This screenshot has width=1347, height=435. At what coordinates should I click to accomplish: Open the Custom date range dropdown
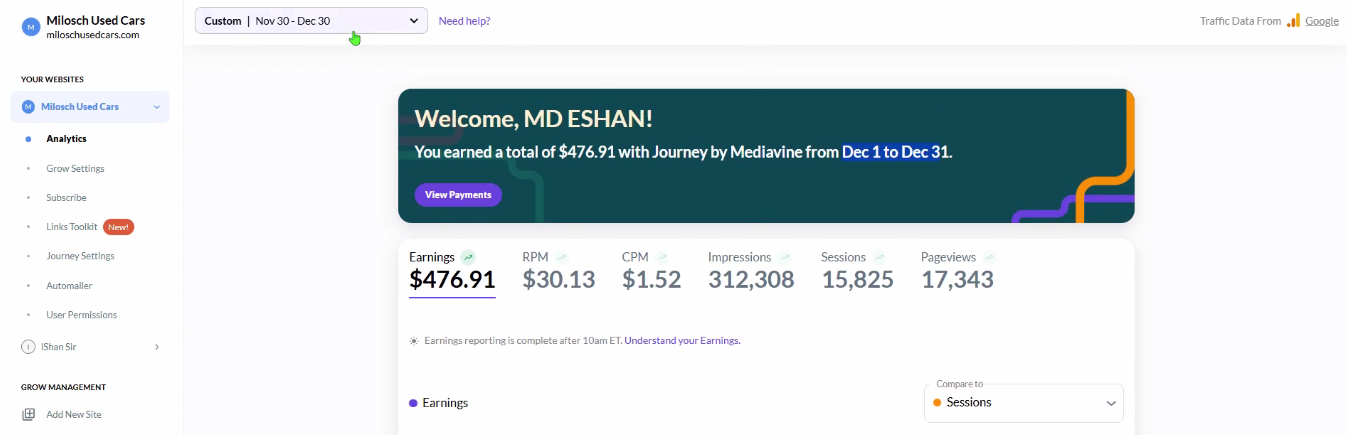tap(311, 20)
